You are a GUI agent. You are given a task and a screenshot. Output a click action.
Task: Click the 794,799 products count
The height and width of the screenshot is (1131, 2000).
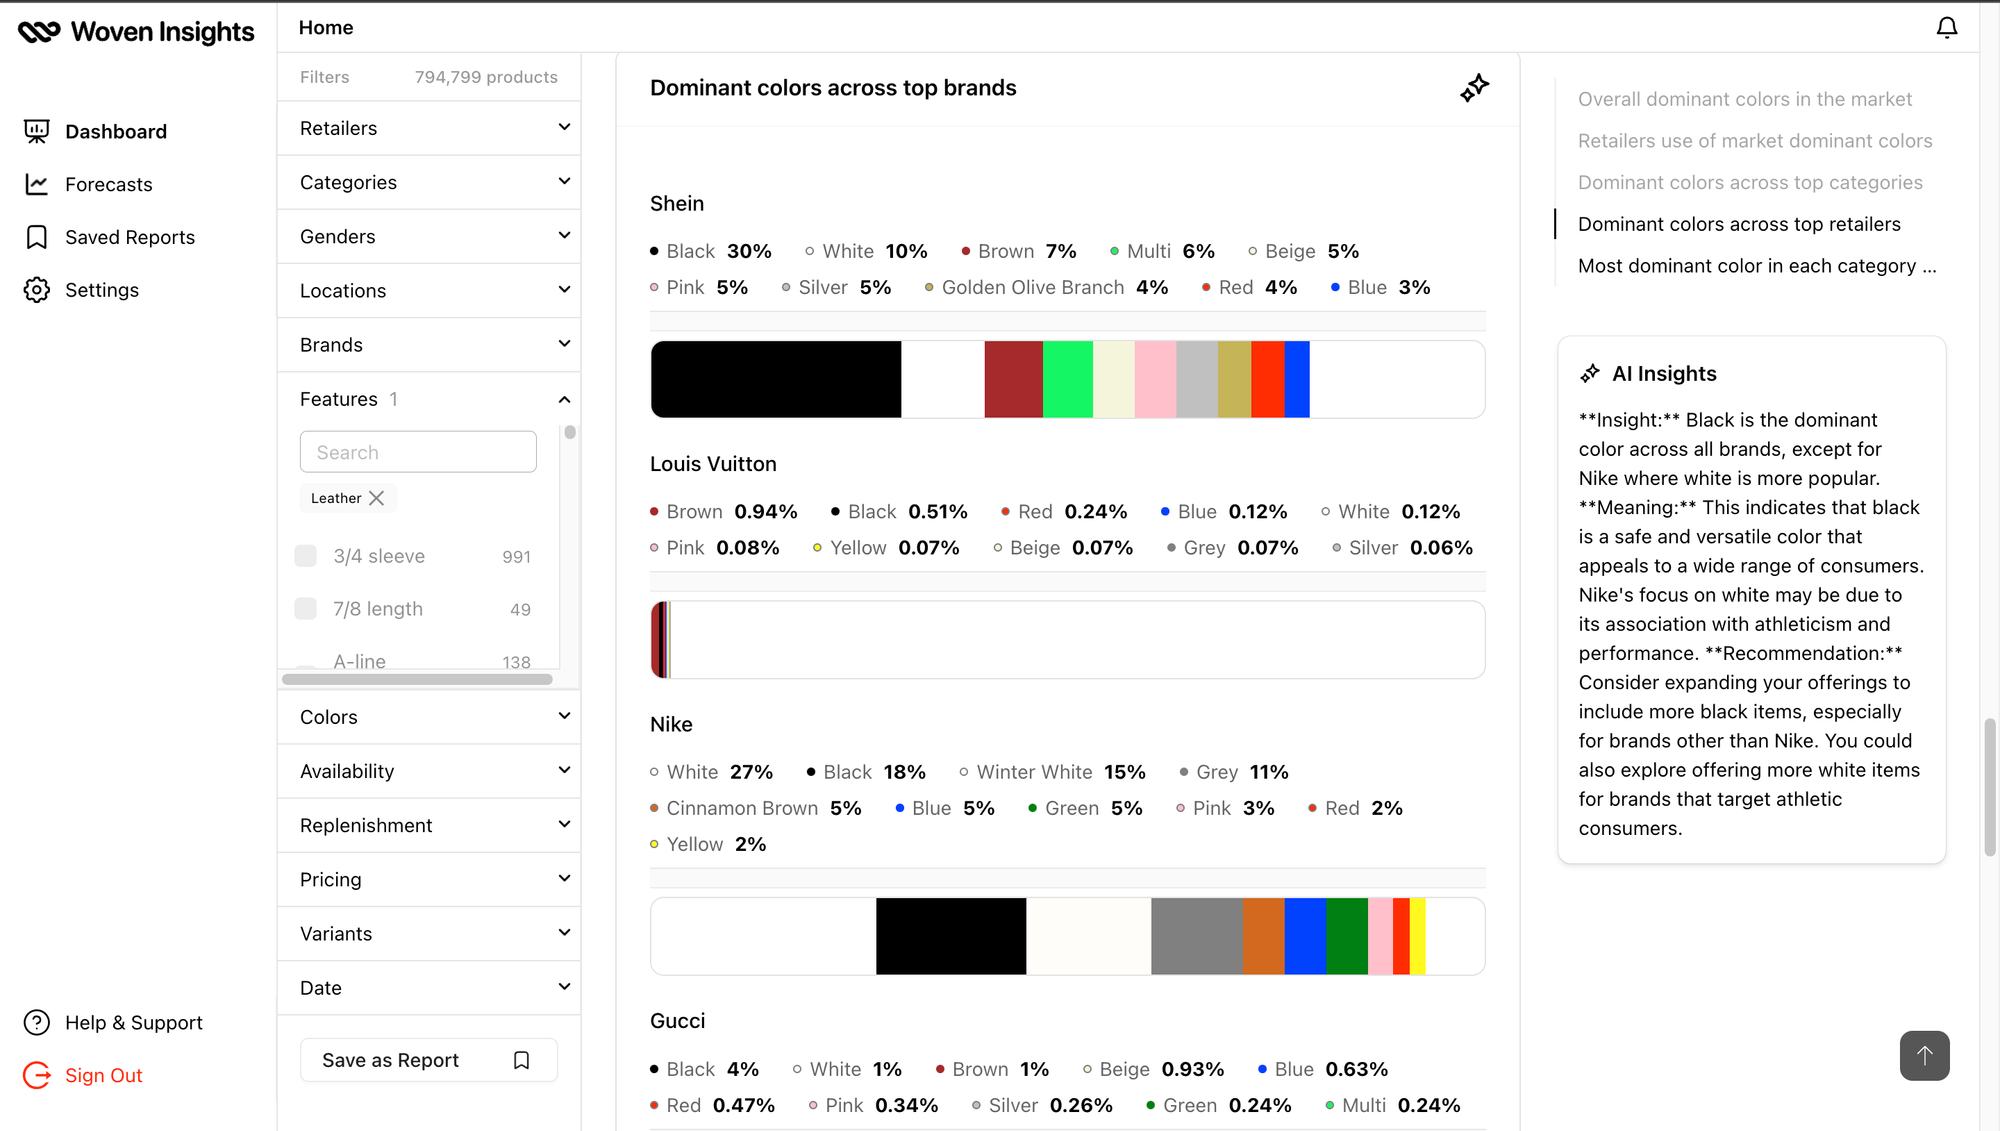(x=486, y=77)
